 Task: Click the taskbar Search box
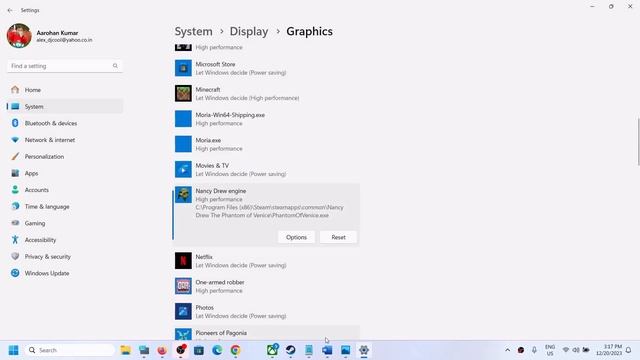(70, 350)
